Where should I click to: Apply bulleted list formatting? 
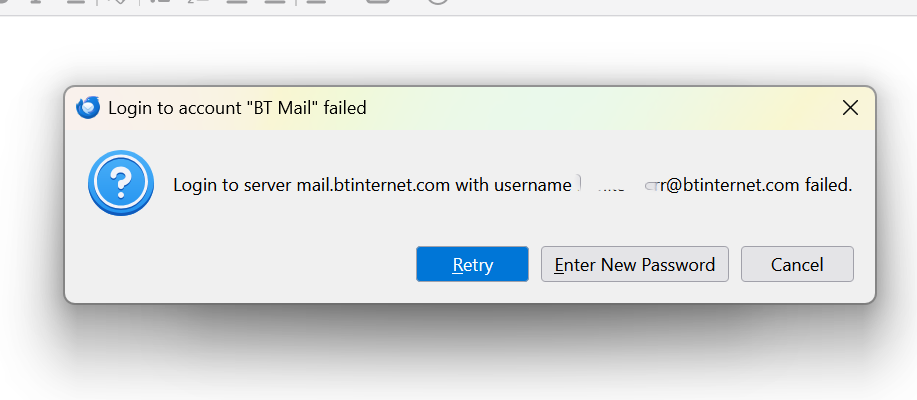160,2
